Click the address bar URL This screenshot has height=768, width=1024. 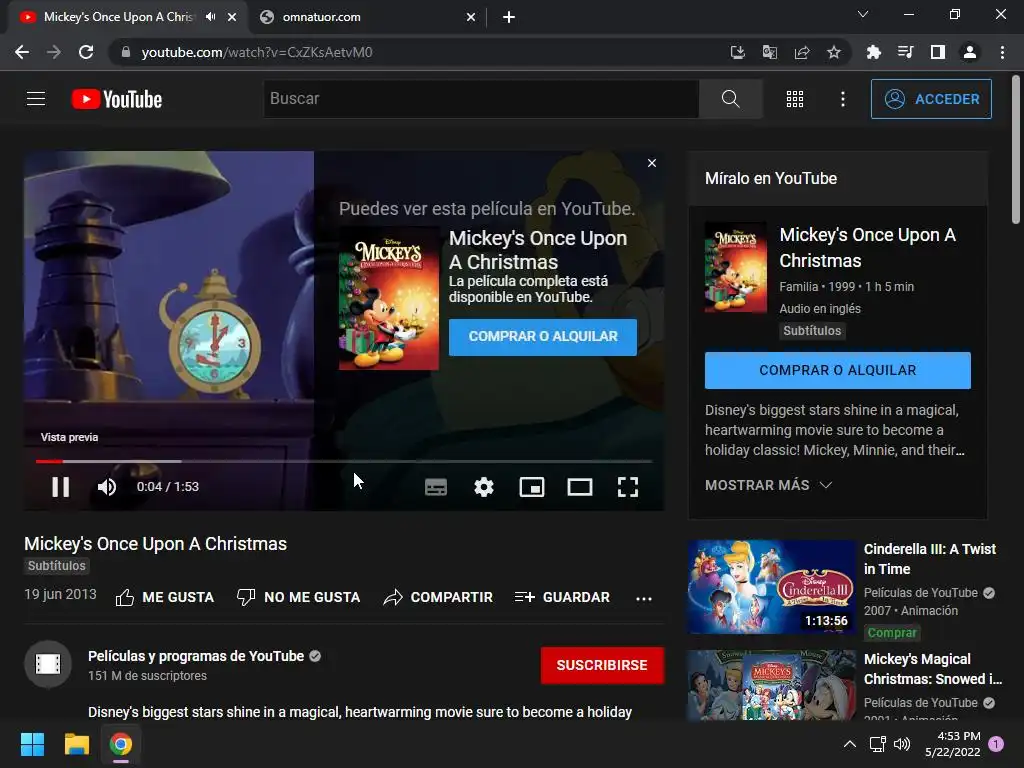click(257, 52)
